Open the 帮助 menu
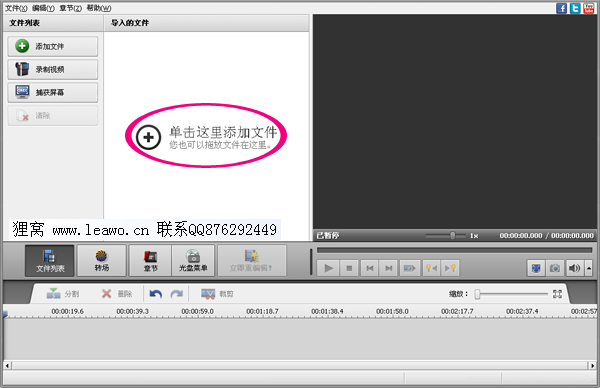The image size is (600, 388). pyautogui.click(x=99, y=8)
